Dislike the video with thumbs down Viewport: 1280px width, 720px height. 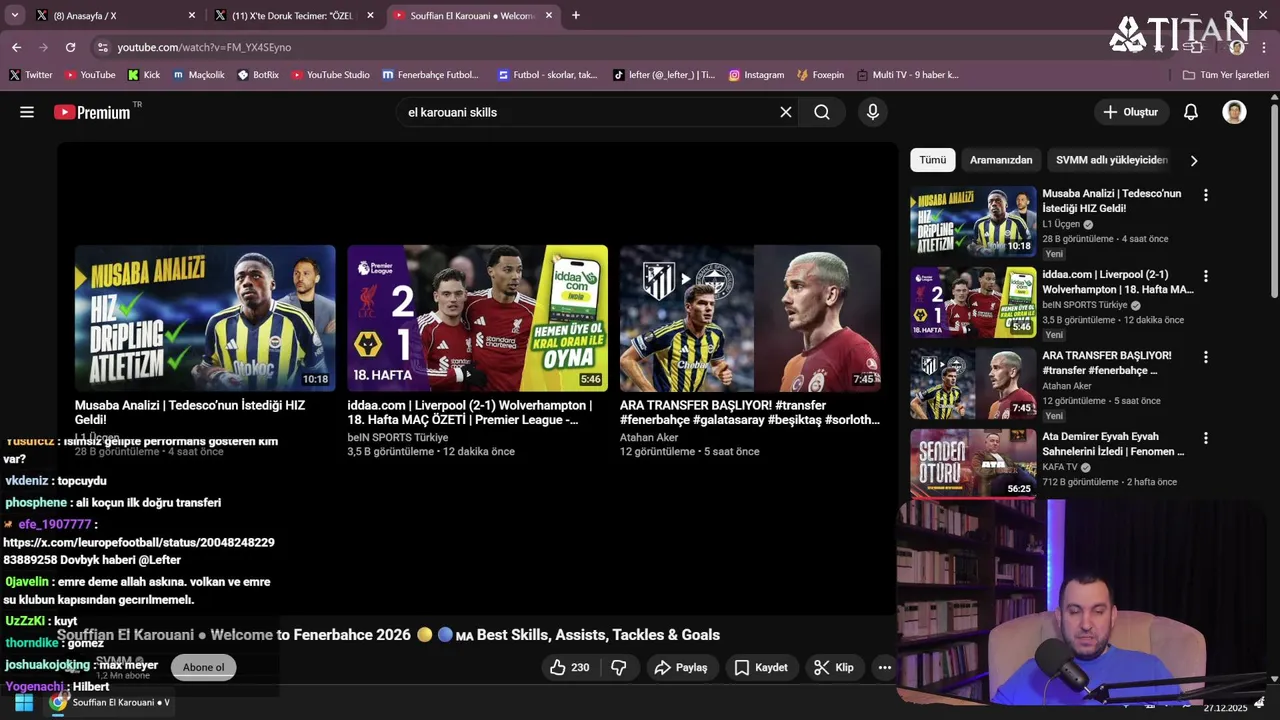click(x=619, y=667)
